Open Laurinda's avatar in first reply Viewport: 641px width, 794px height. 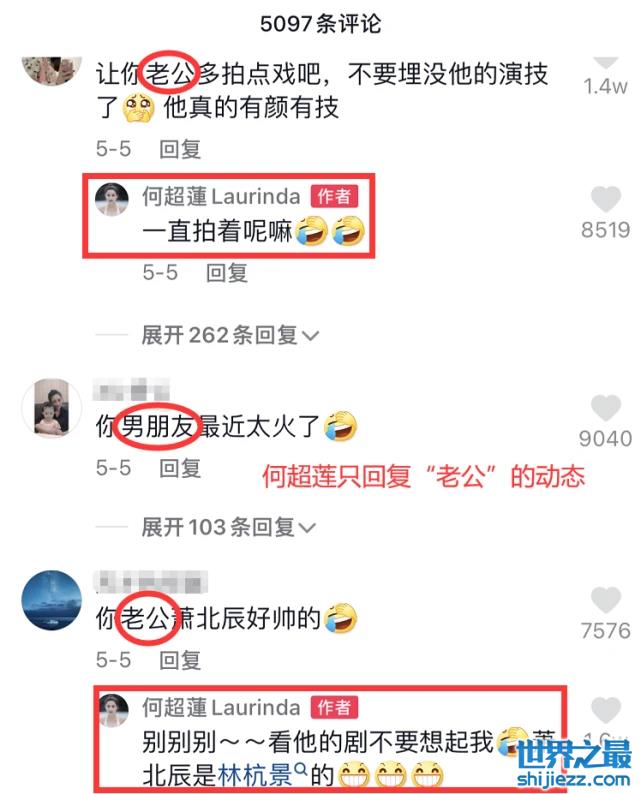tap(112, 199)
